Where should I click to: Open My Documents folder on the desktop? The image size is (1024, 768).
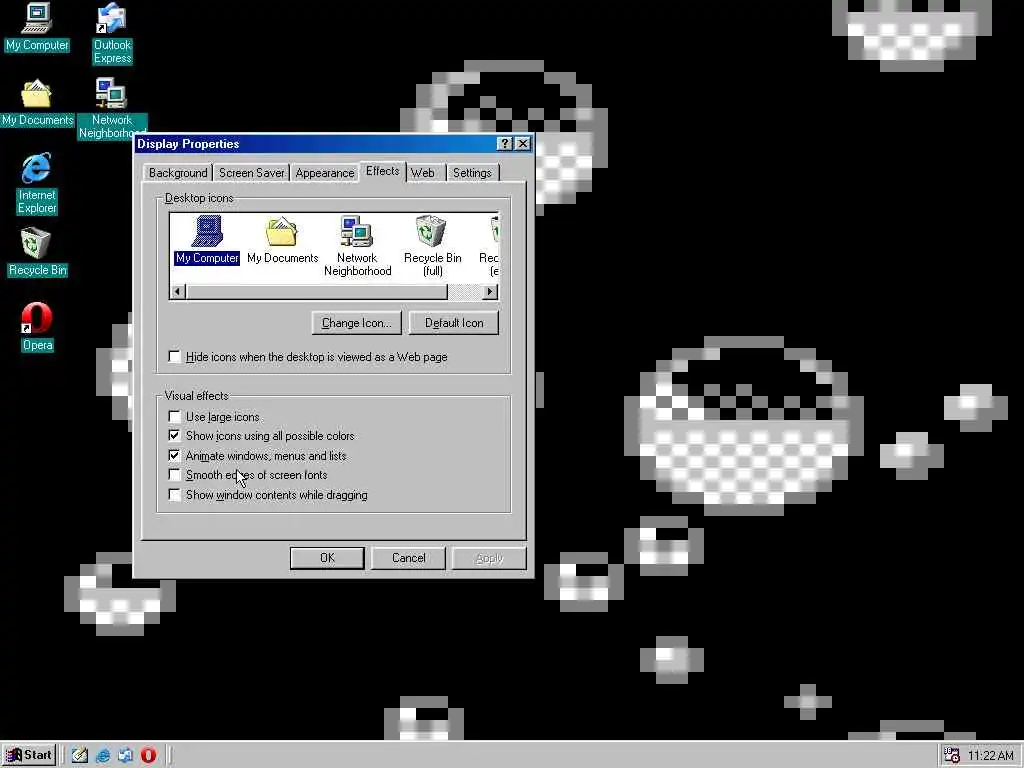coord(37,103)
